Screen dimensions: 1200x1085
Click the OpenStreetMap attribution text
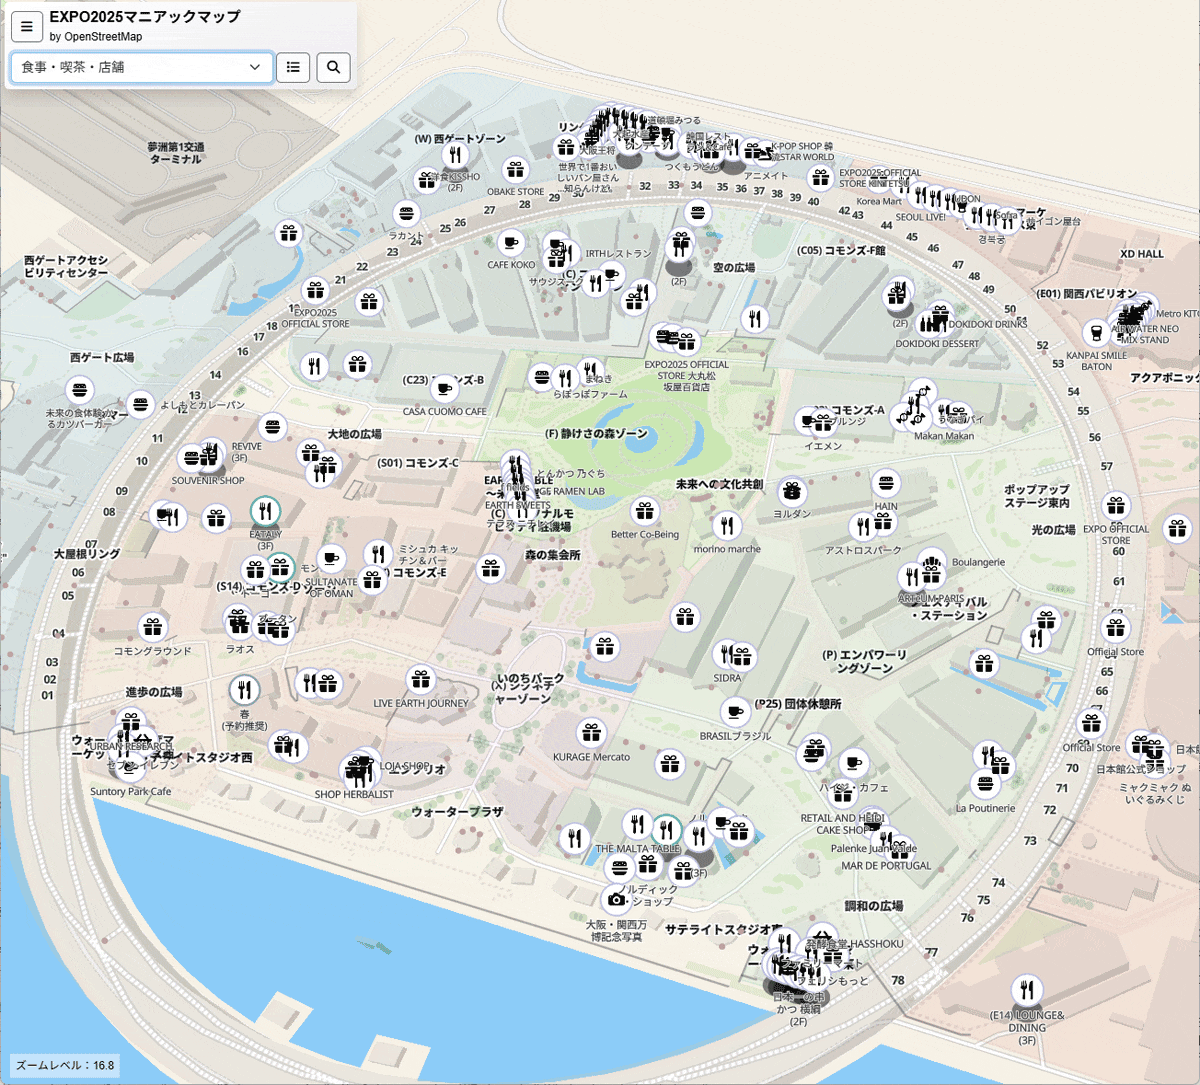click(96, 37)
